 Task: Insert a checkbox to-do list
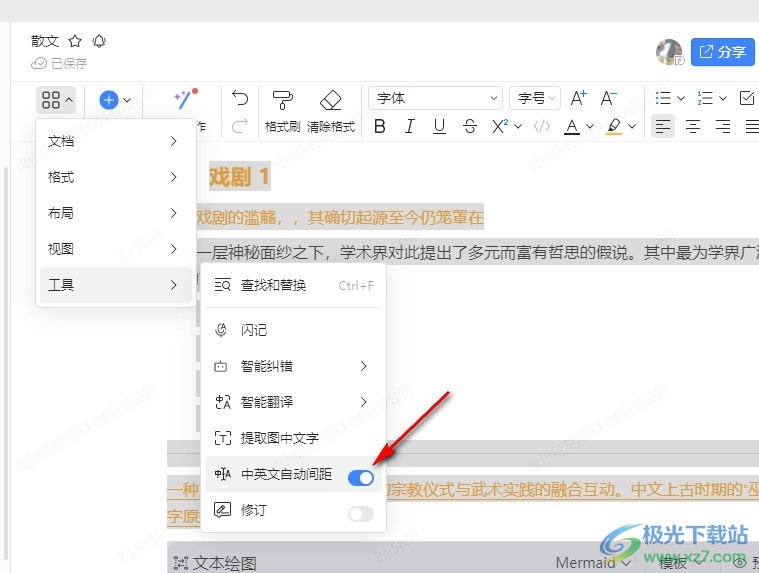click(x=747, y=98)
